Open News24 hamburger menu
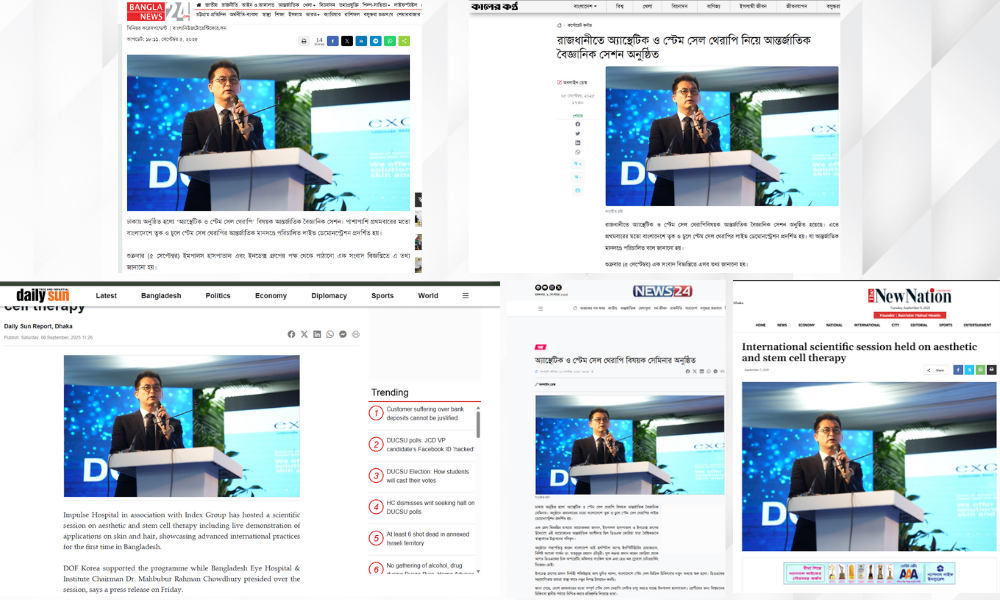The height and width of the screenshot is (600, 1000). tap(540, 309)
